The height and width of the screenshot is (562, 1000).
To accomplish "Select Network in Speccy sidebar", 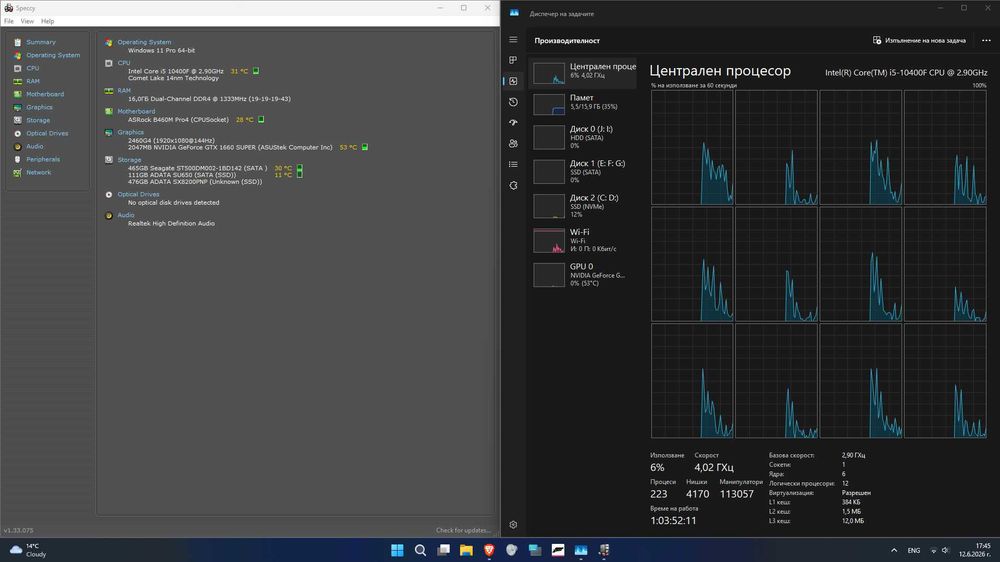I will [38, 172].
